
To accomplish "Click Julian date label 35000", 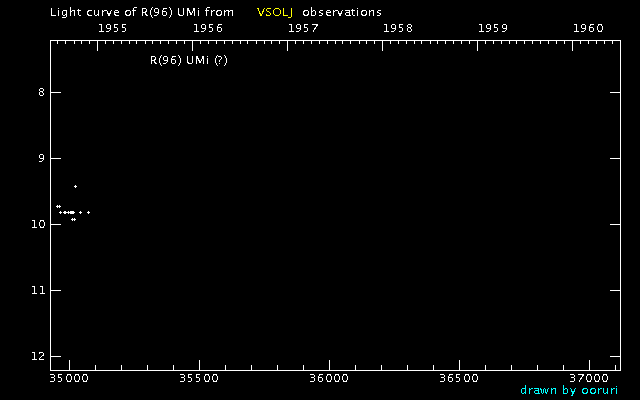I will (69, 378).
